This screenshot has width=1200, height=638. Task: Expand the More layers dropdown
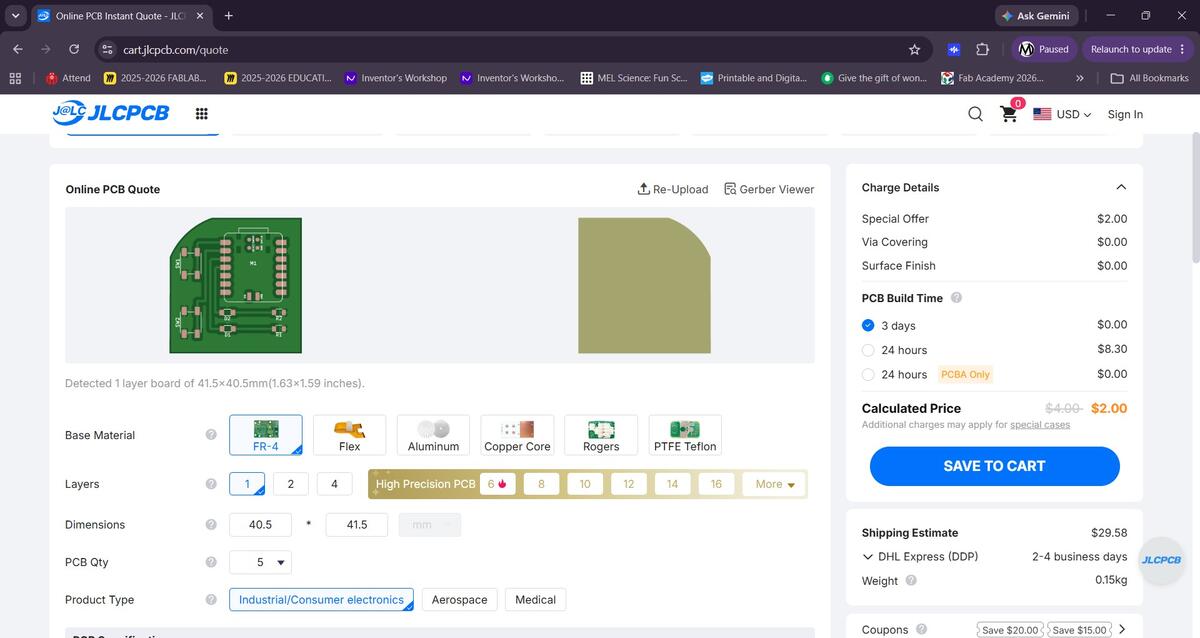(774, 484)
